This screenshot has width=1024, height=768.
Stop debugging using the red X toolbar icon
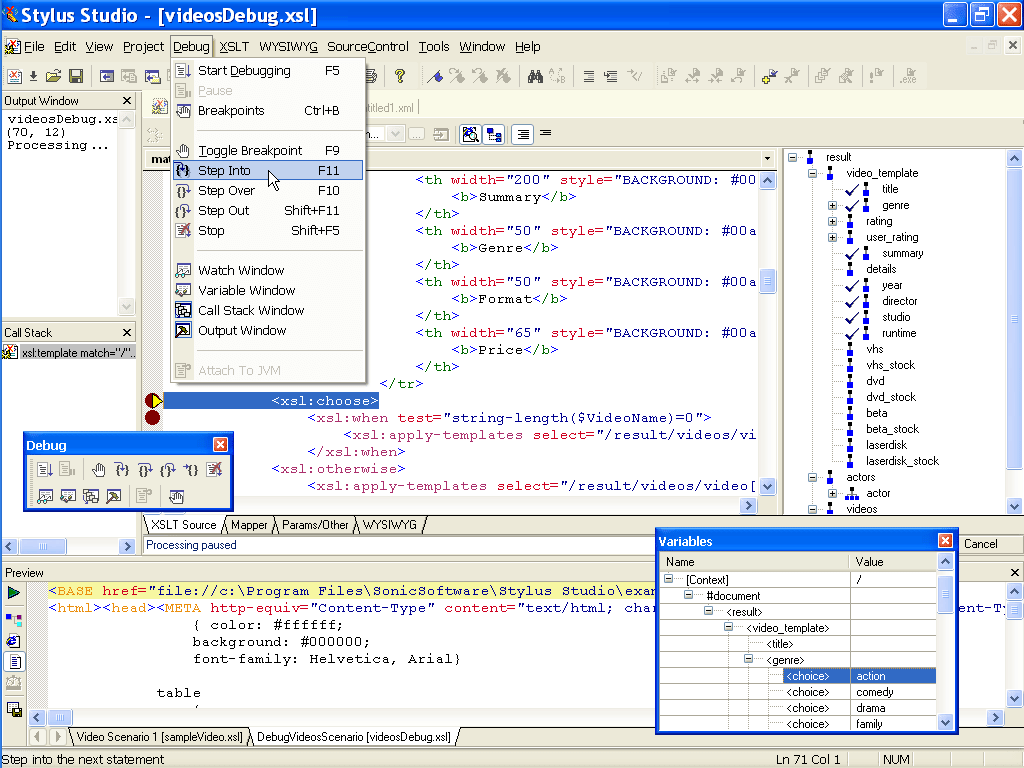click(215, 470)
